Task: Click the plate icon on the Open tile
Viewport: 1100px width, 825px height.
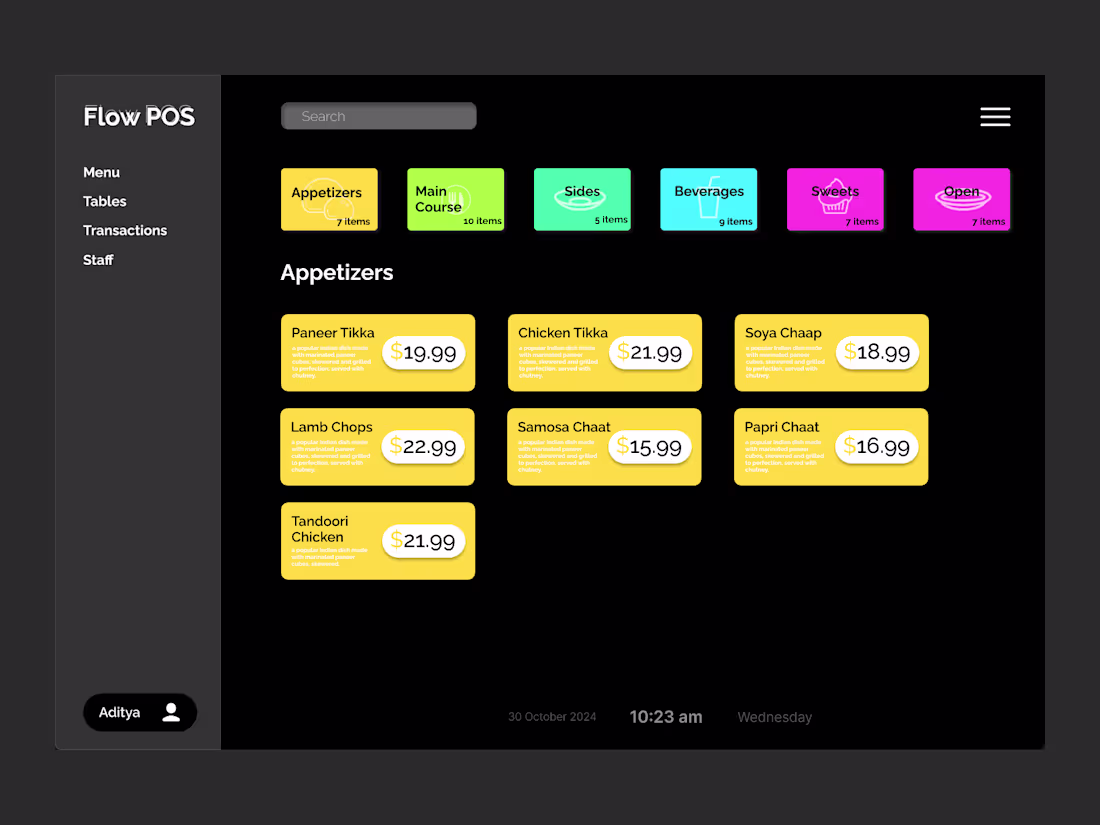Action: click(x=961, y=199)
